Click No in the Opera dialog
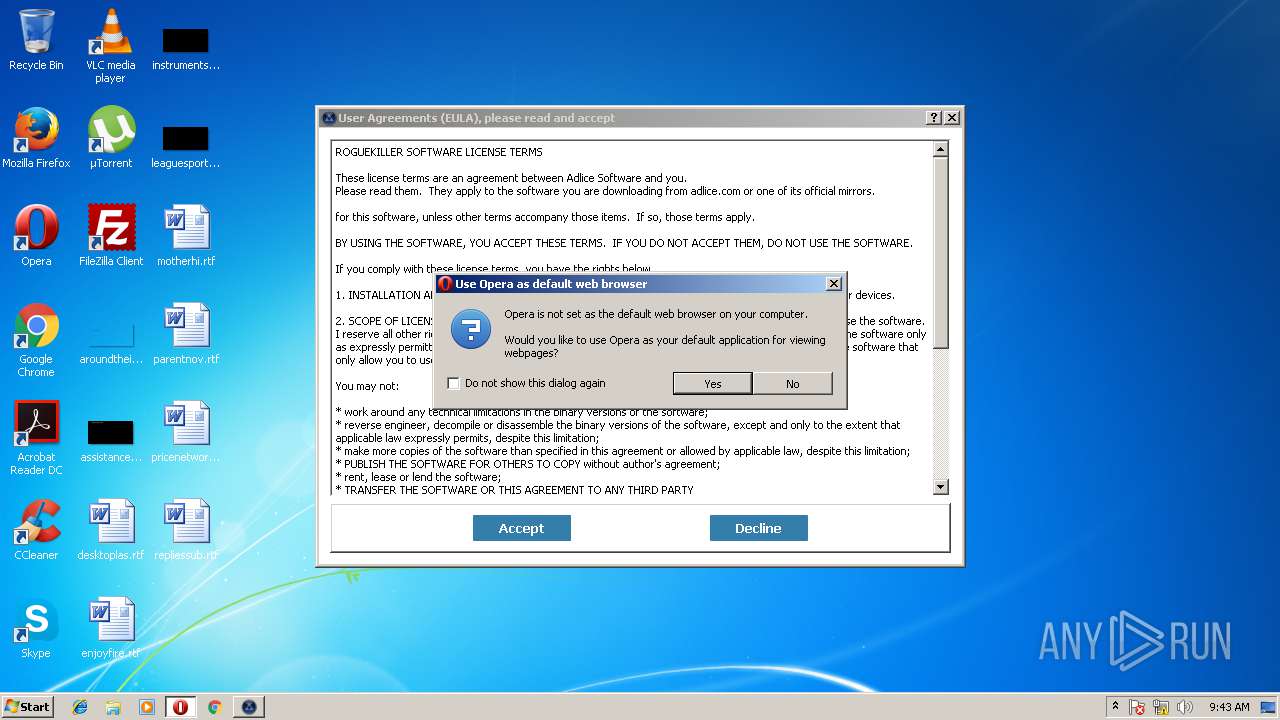1280x720 pixels. click(x=792, y=383)
